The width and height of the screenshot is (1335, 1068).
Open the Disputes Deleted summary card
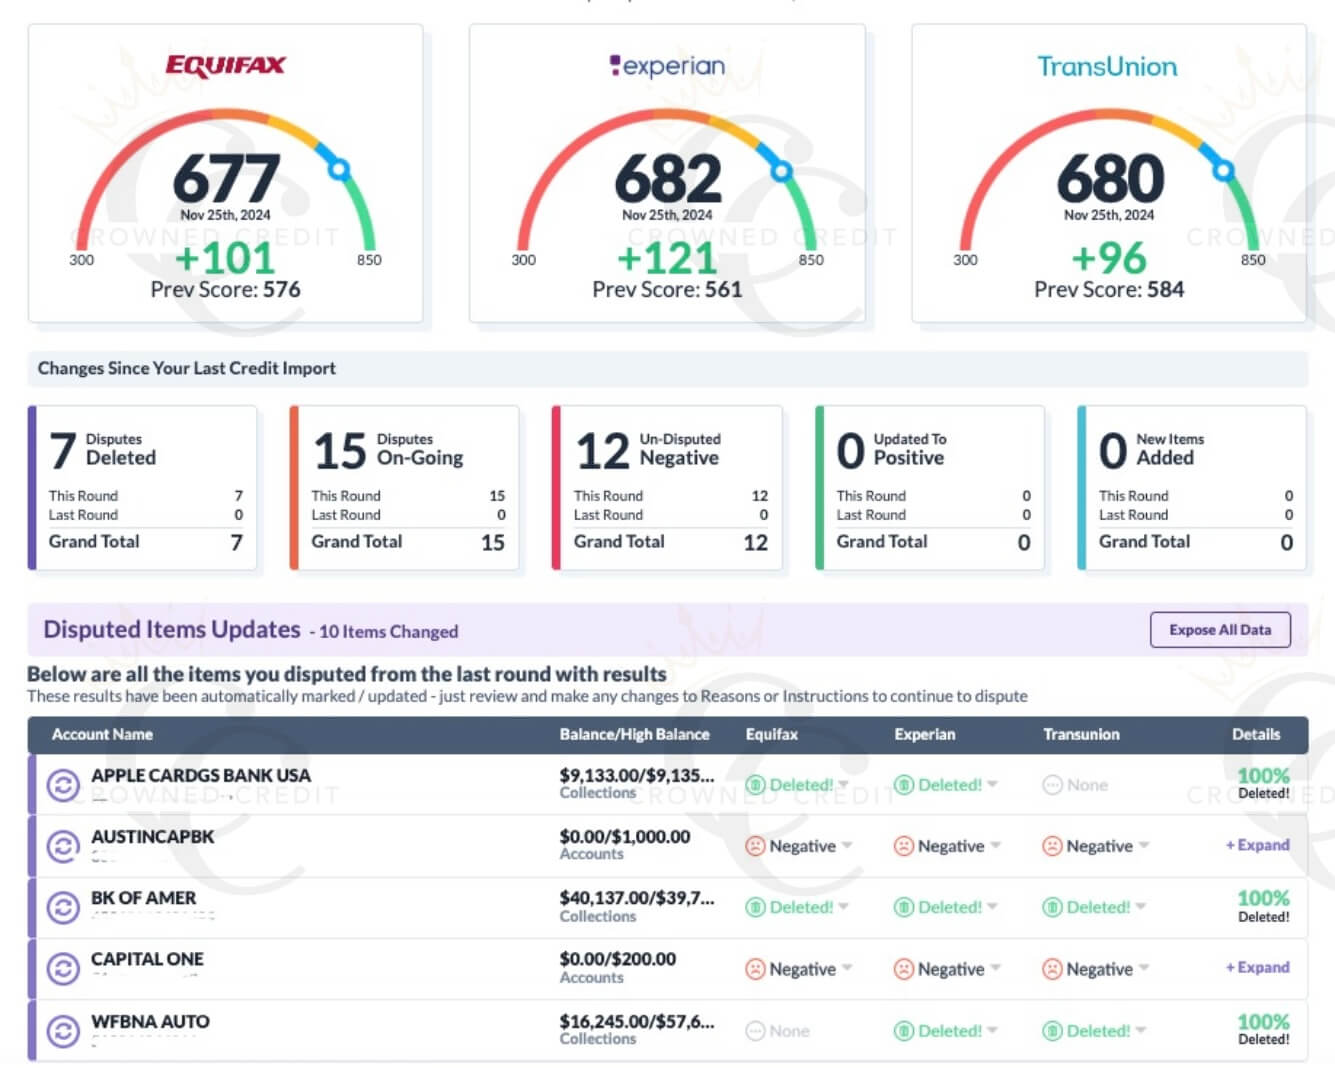(143, 488)
